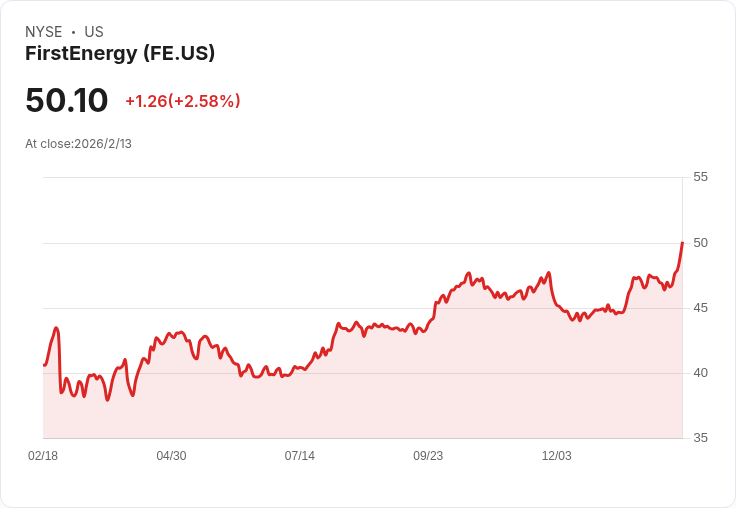Click the US market label
Image resolution: width=736 pixels, height=508 pixels.
coord(93,32)
